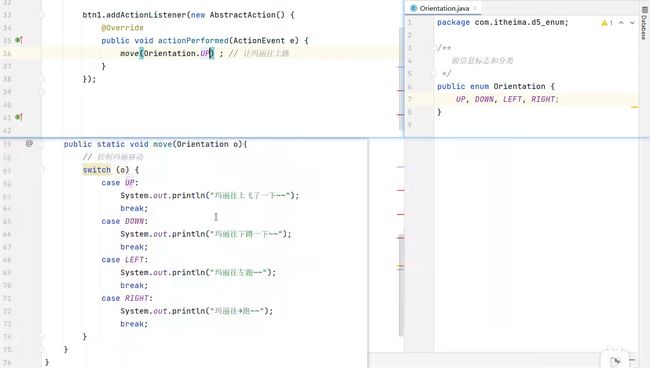Click line number 7 in Orientation.java gutter

point(410,99)
